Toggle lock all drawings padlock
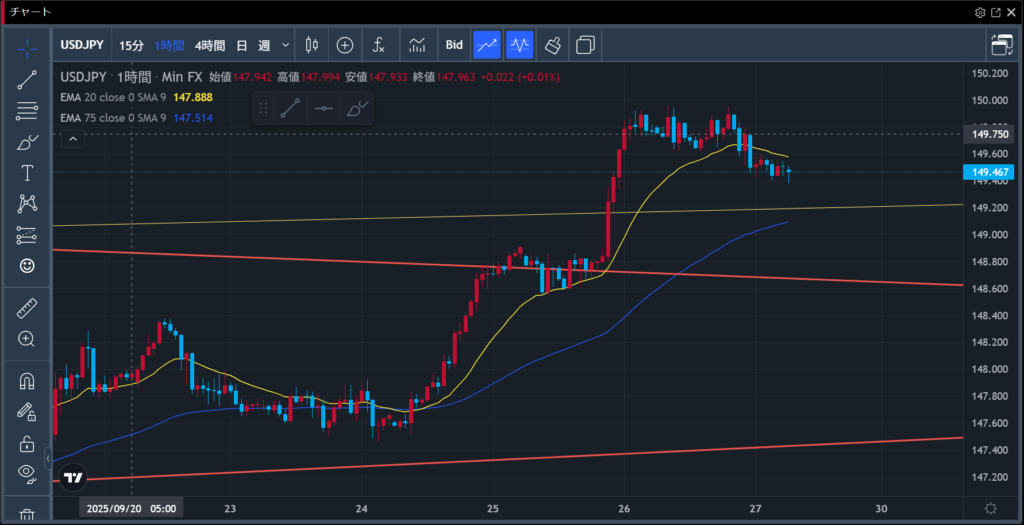1024x525 pixels. pos(27,444)
